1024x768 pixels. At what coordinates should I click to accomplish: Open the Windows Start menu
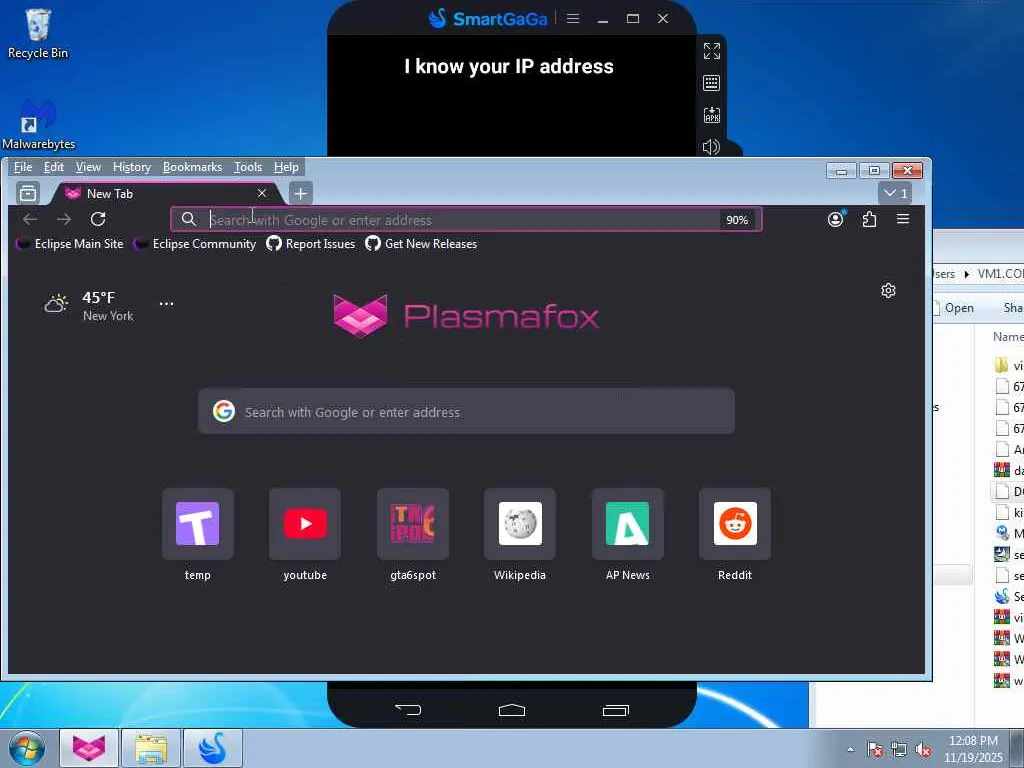click(27, 748)
